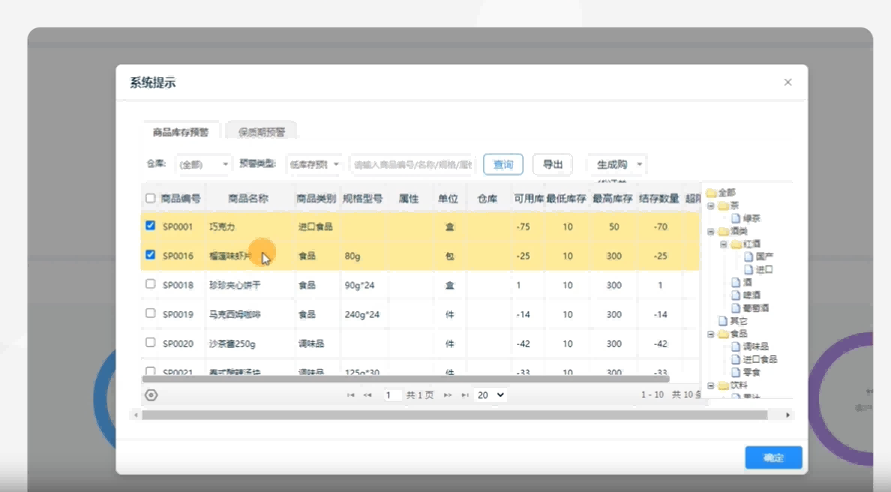The height and width of the screenshot is (492, 891).
Task: Sort by the 商品名称 column header
Action: click(248, 198)
